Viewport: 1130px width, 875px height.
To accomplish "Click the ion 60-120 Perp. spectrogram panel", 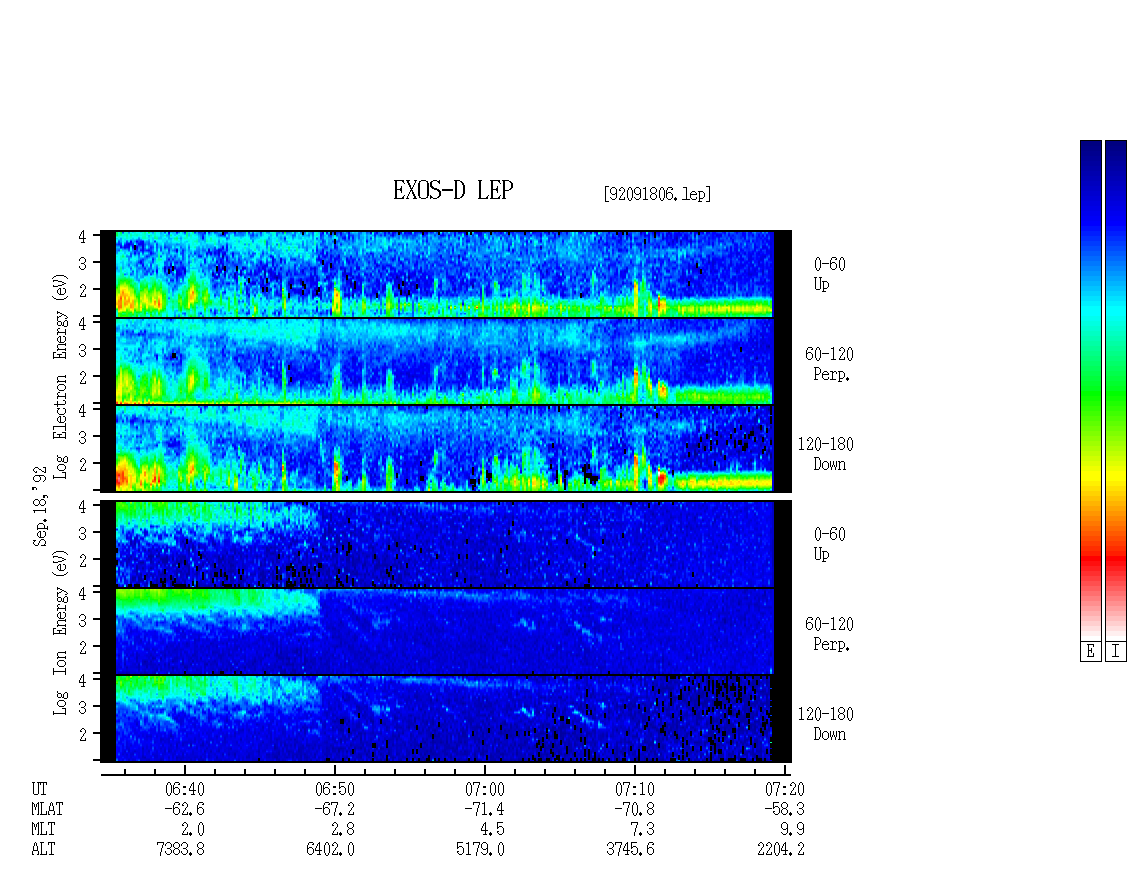I will (444, 631).
